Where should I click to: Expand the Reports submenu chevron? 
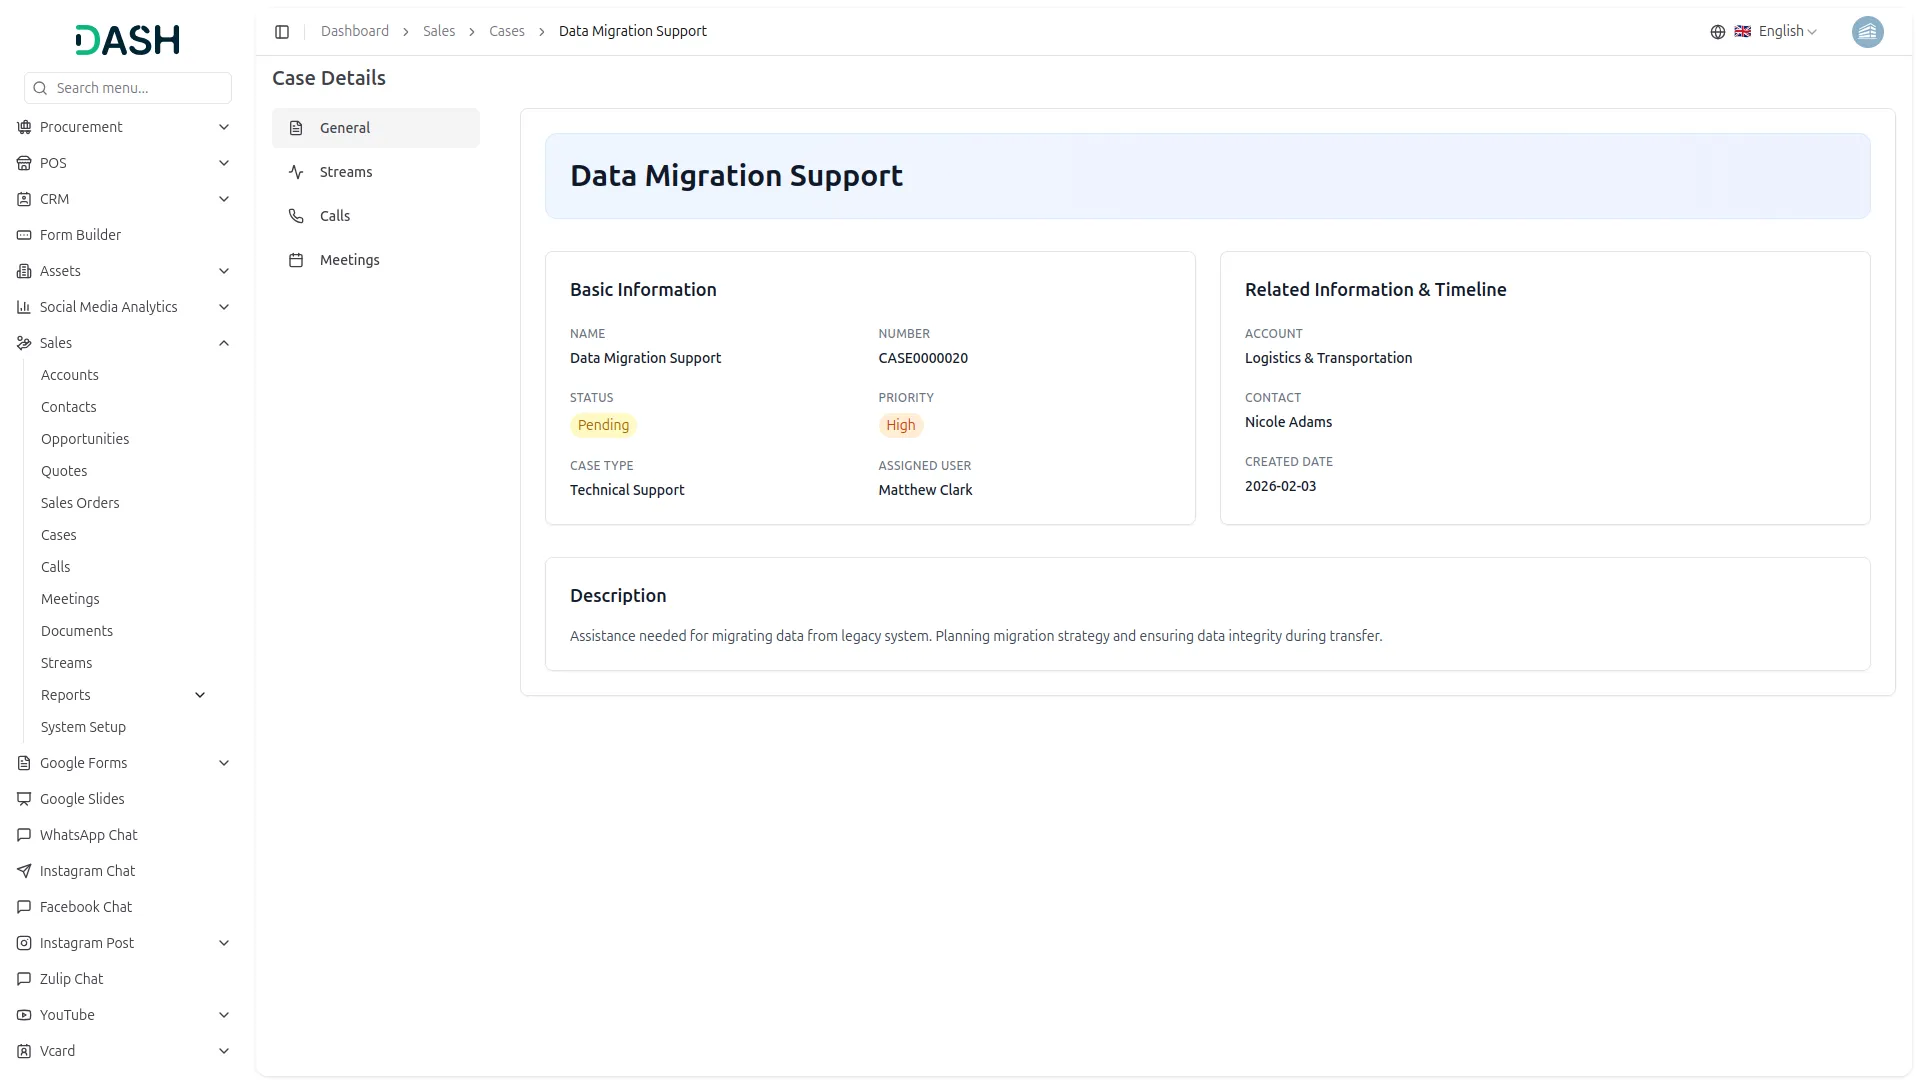tap(200, 695)
